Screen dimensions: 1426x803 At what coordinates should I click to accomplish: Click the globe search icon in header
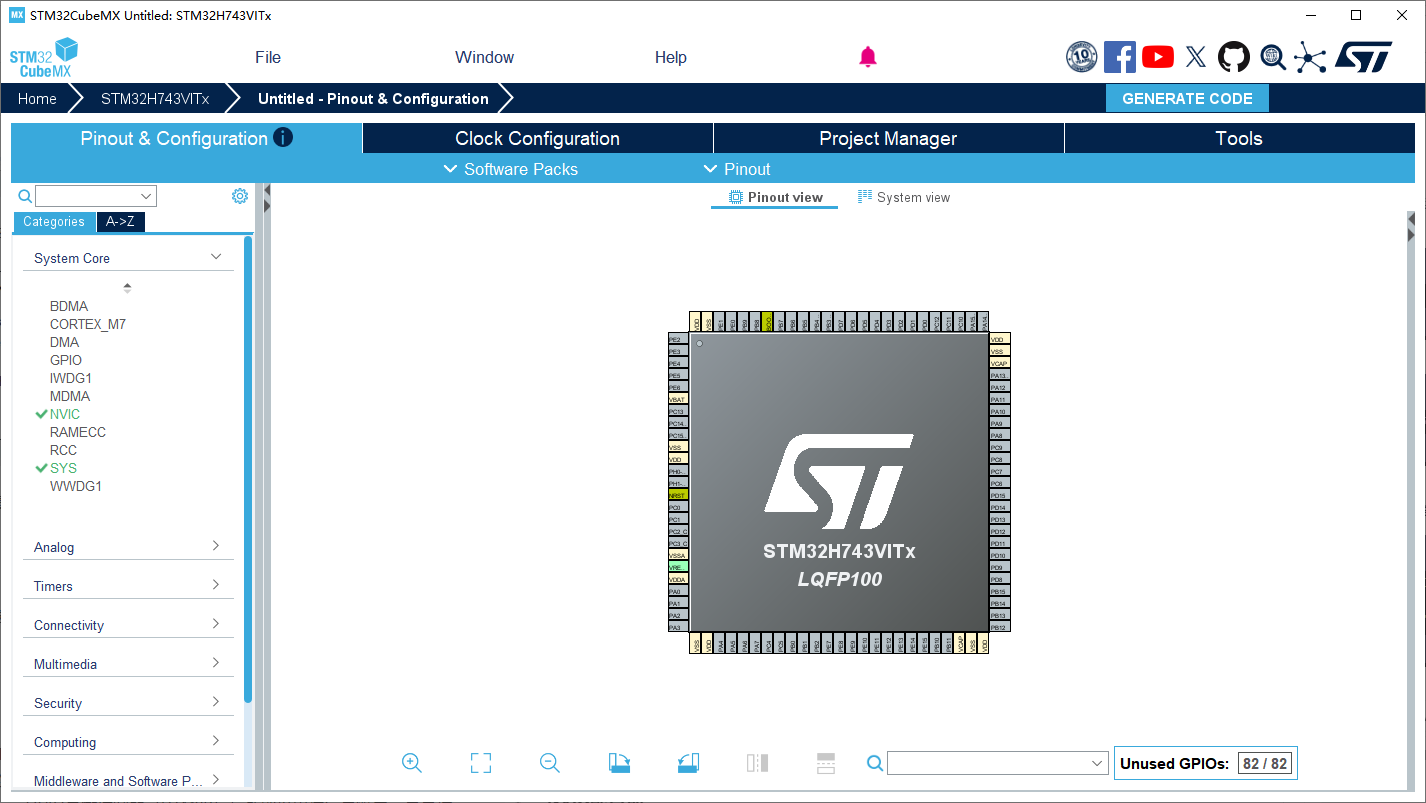[x=1273, y=57]
